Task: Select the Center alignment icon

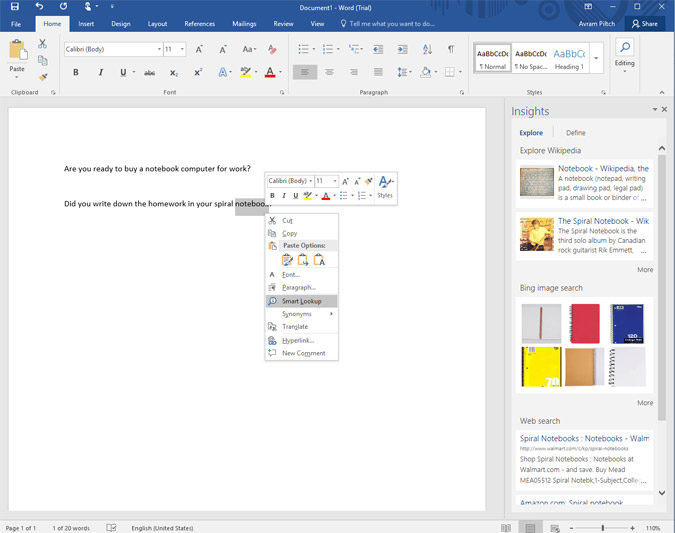Action: point(329,72)
